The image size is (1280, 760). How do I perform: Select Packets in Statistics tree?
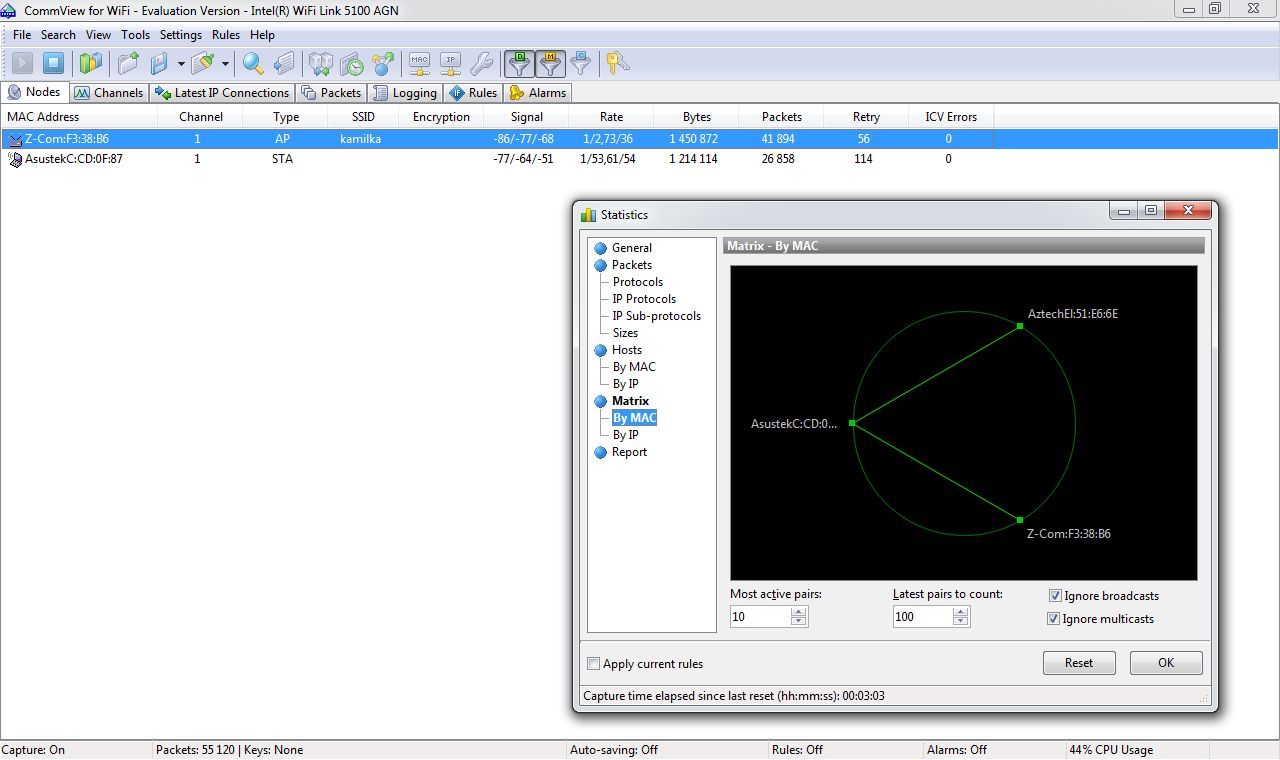tap(631, 265)
